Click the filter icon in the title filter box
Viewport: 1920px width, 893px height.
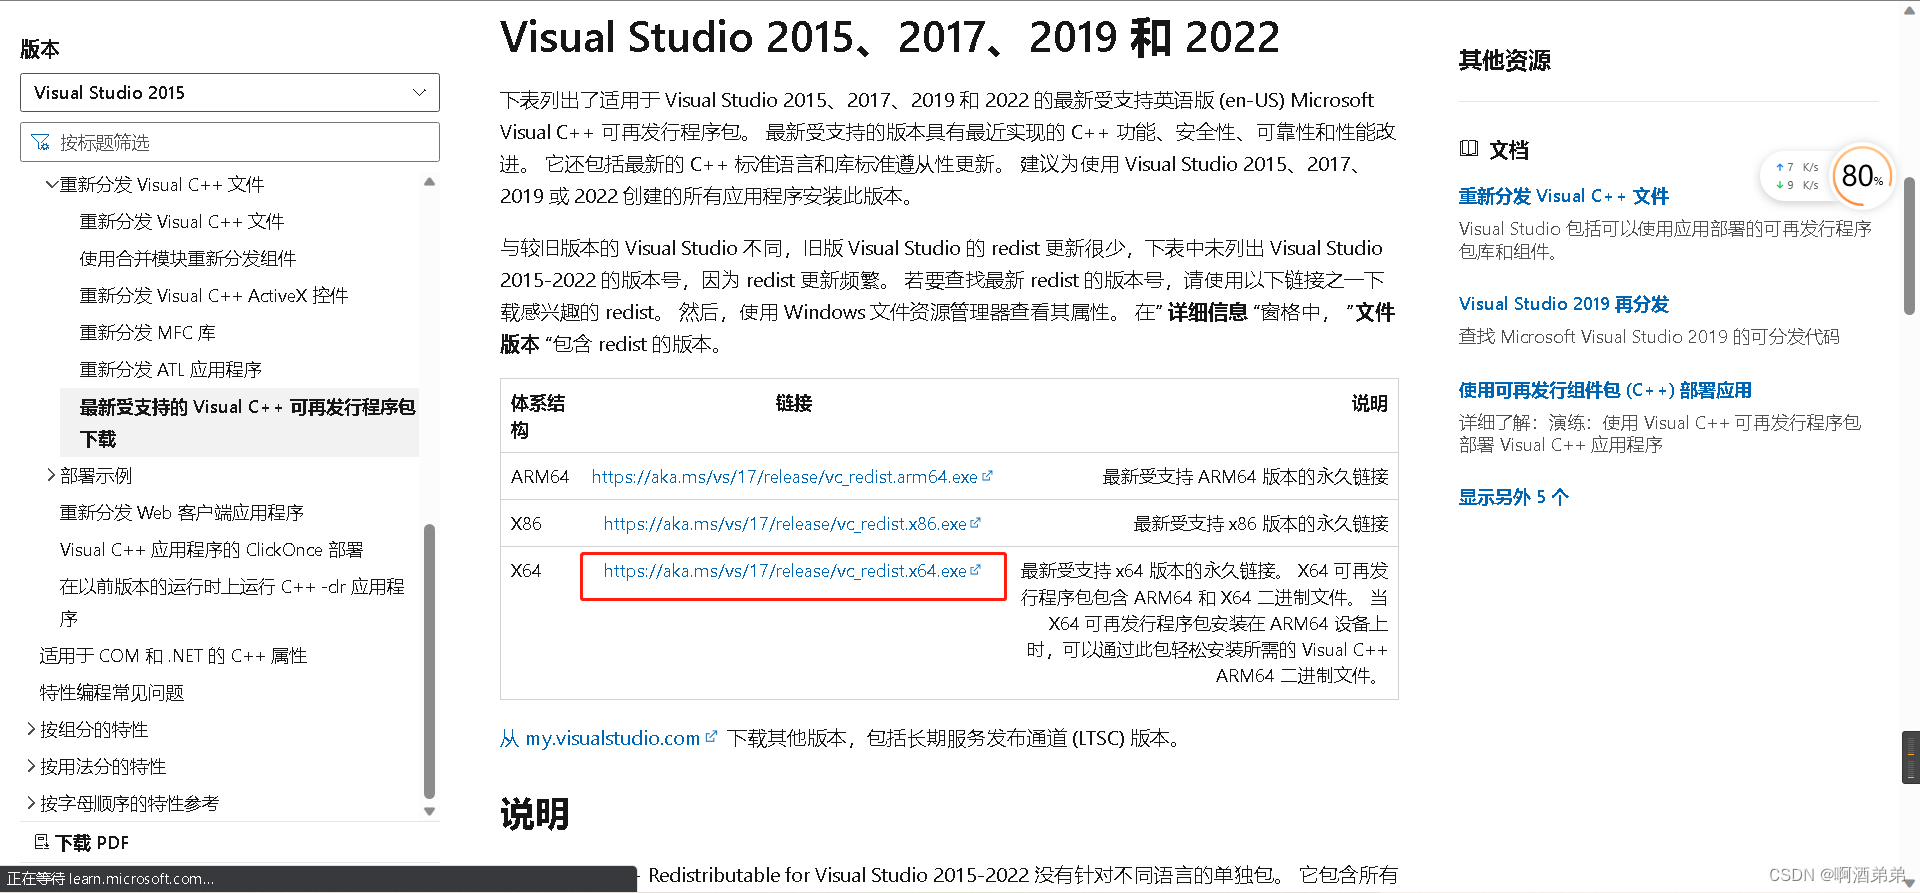coord(41,142)
